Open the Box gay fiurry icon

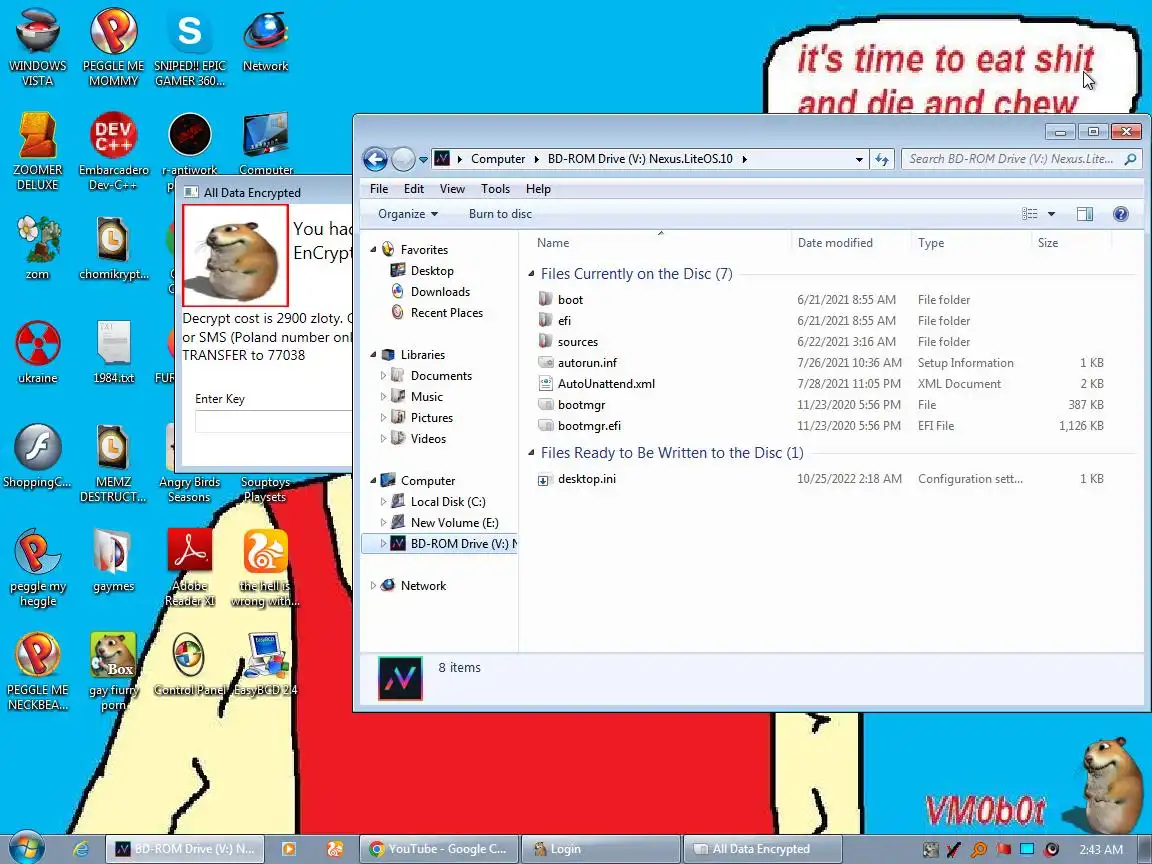coord(113,672)
